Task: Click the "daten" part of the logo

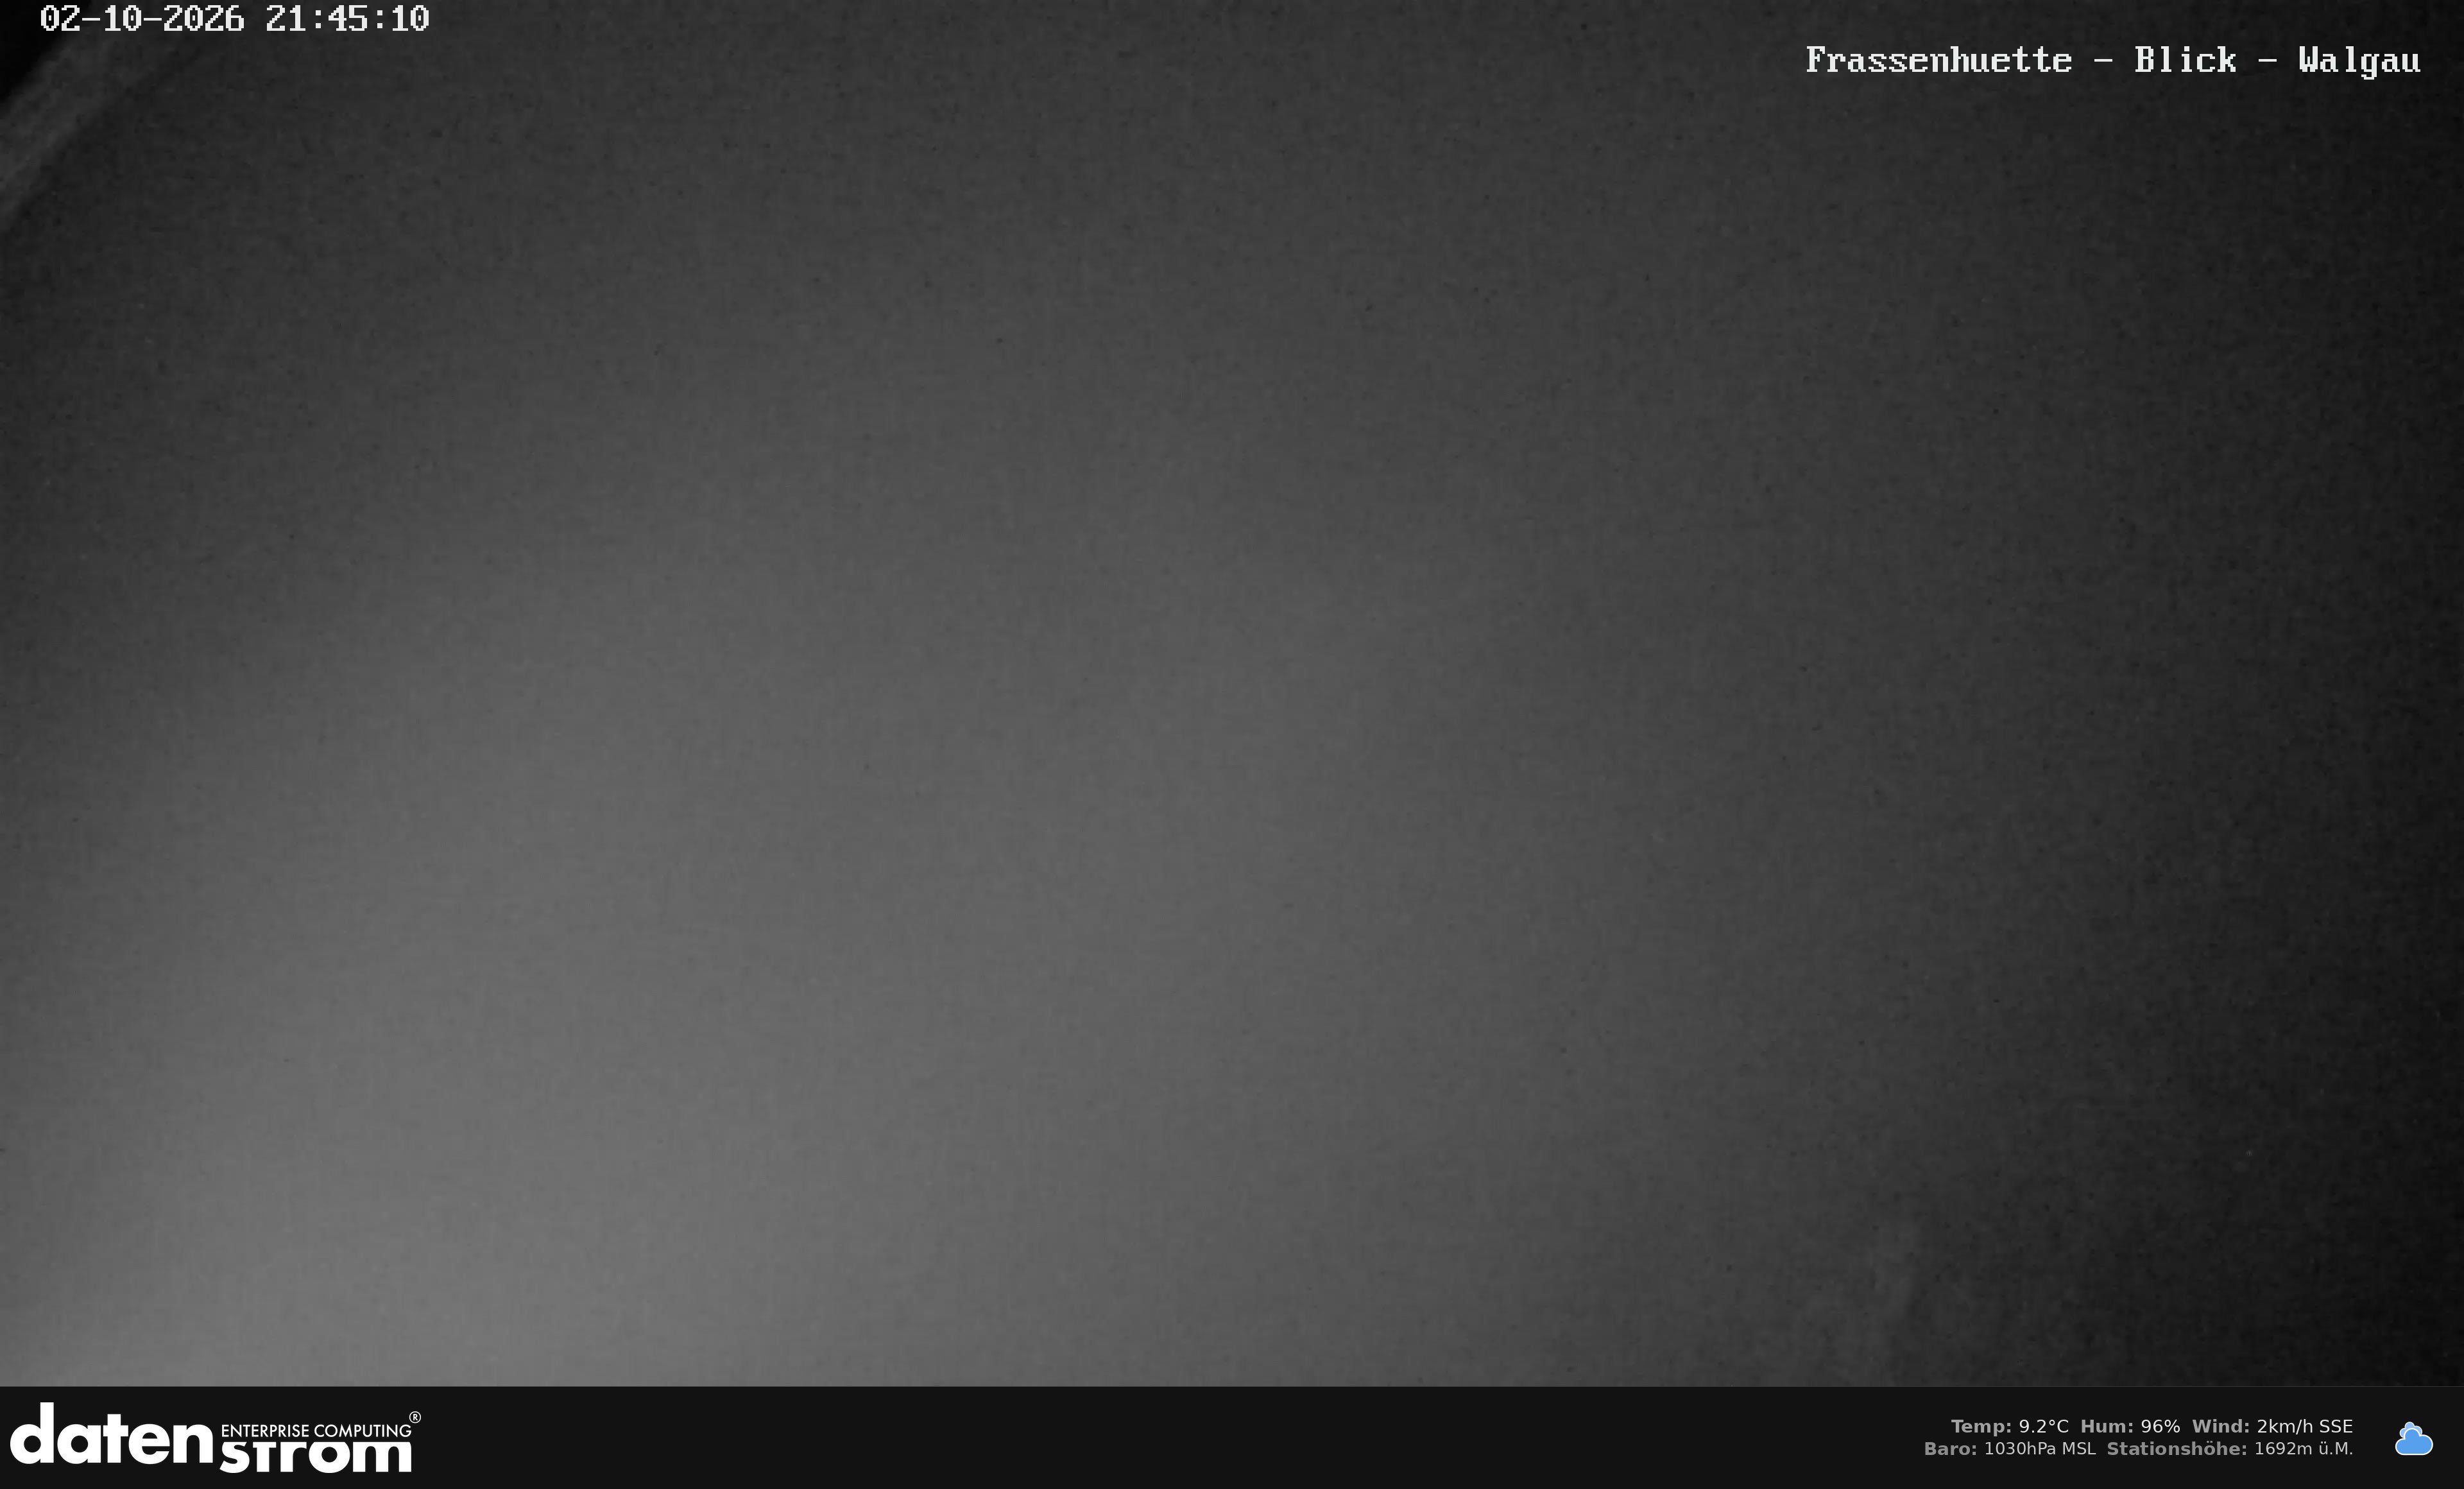Action: coord(111,1434)
